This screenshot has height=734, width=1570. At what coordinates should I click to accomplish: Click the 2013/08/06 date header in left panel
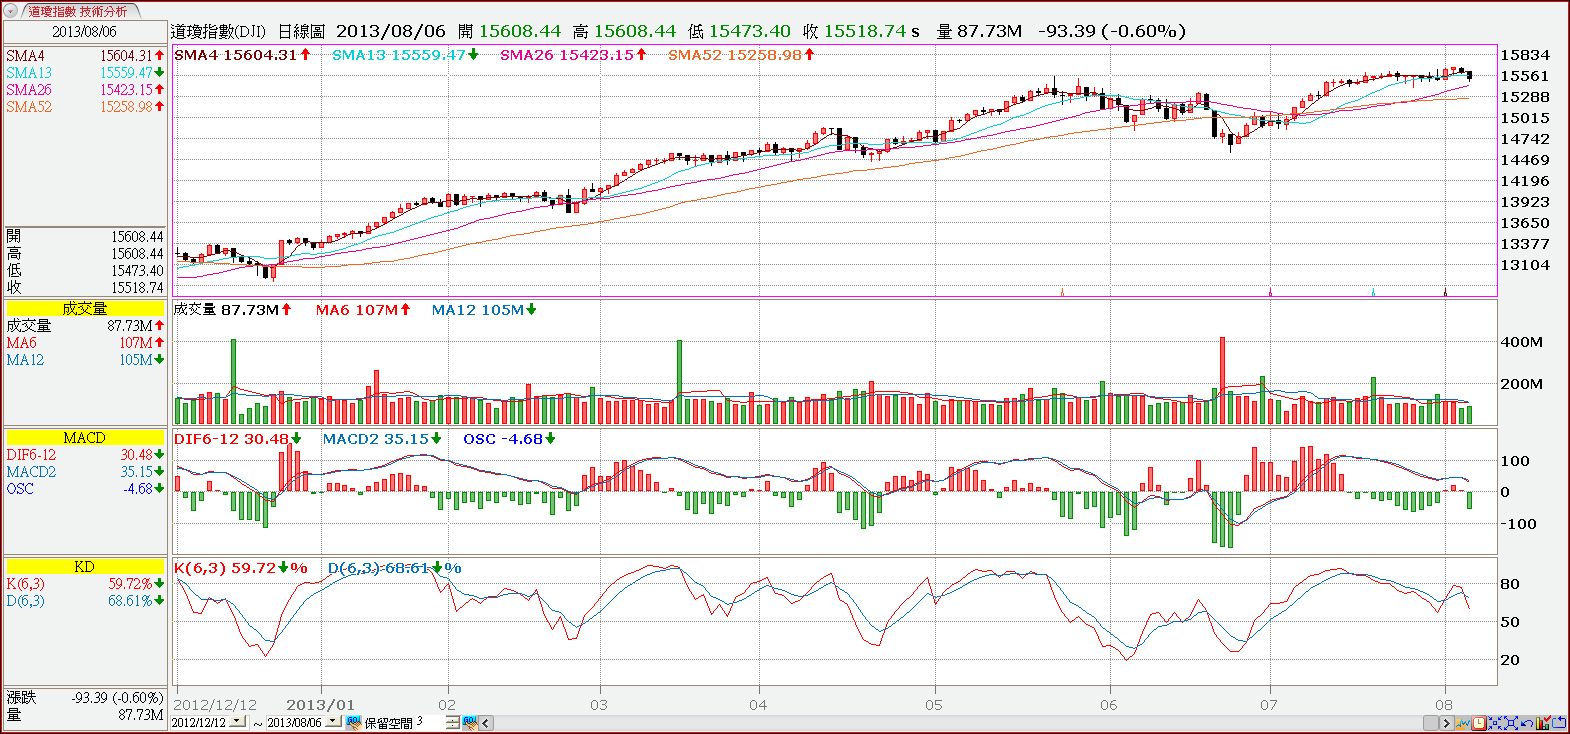point(84,32)
